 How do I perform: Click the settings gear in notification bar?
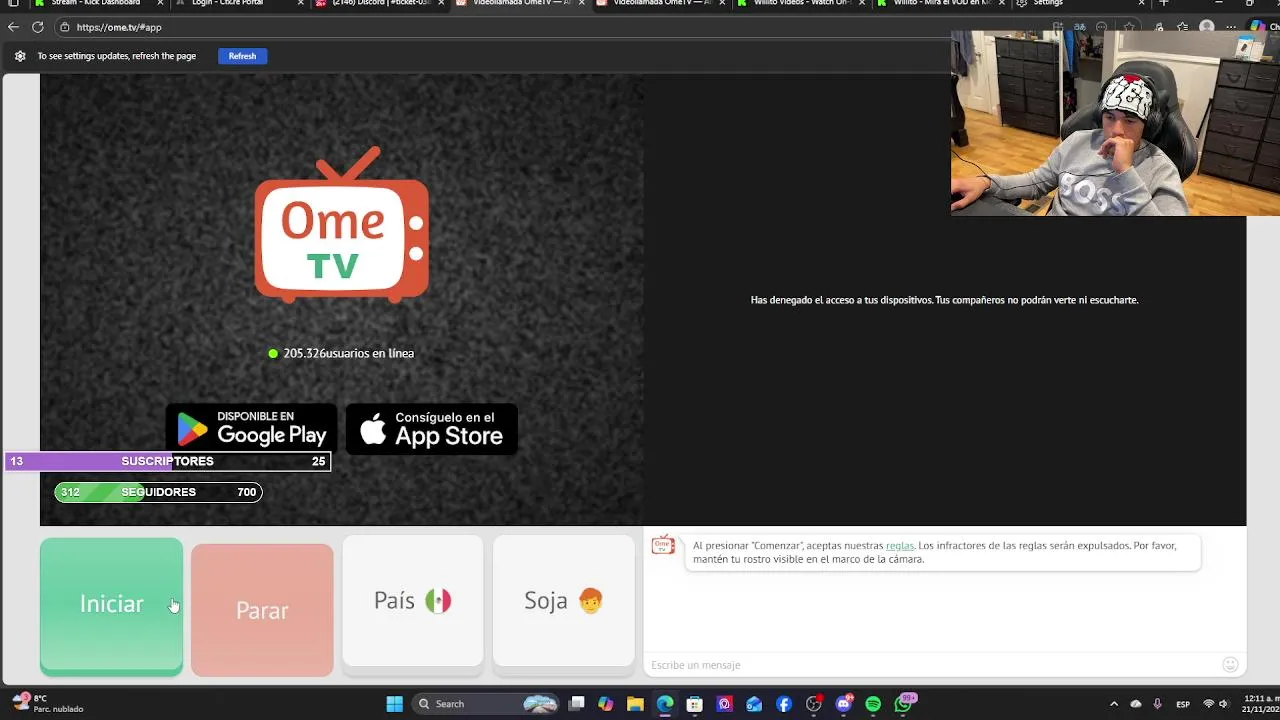point(20,56)
